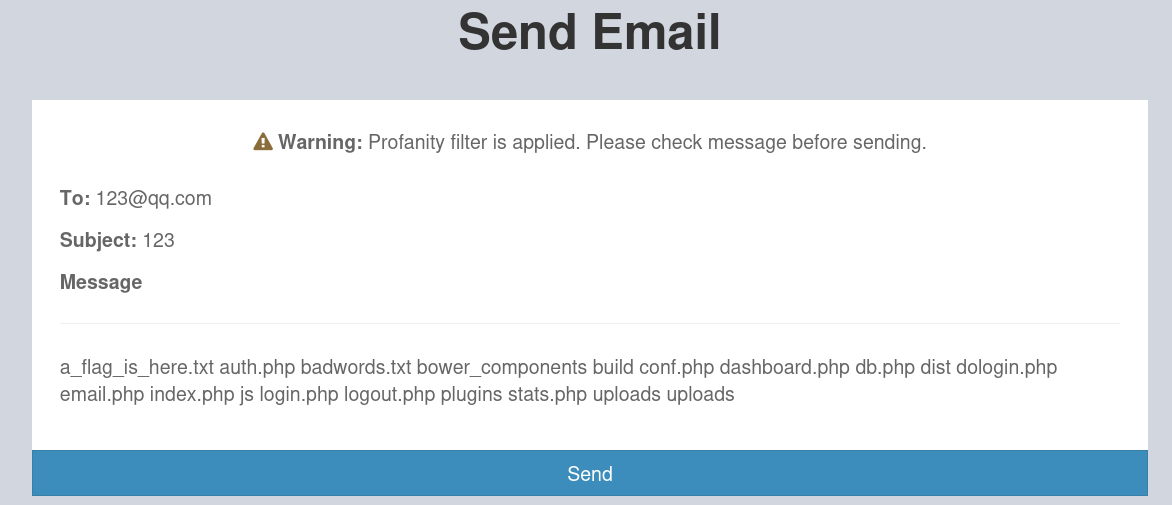Click bower_components in the message body
The height and width of the screenshot is (505, 1172).
[502, 368]
